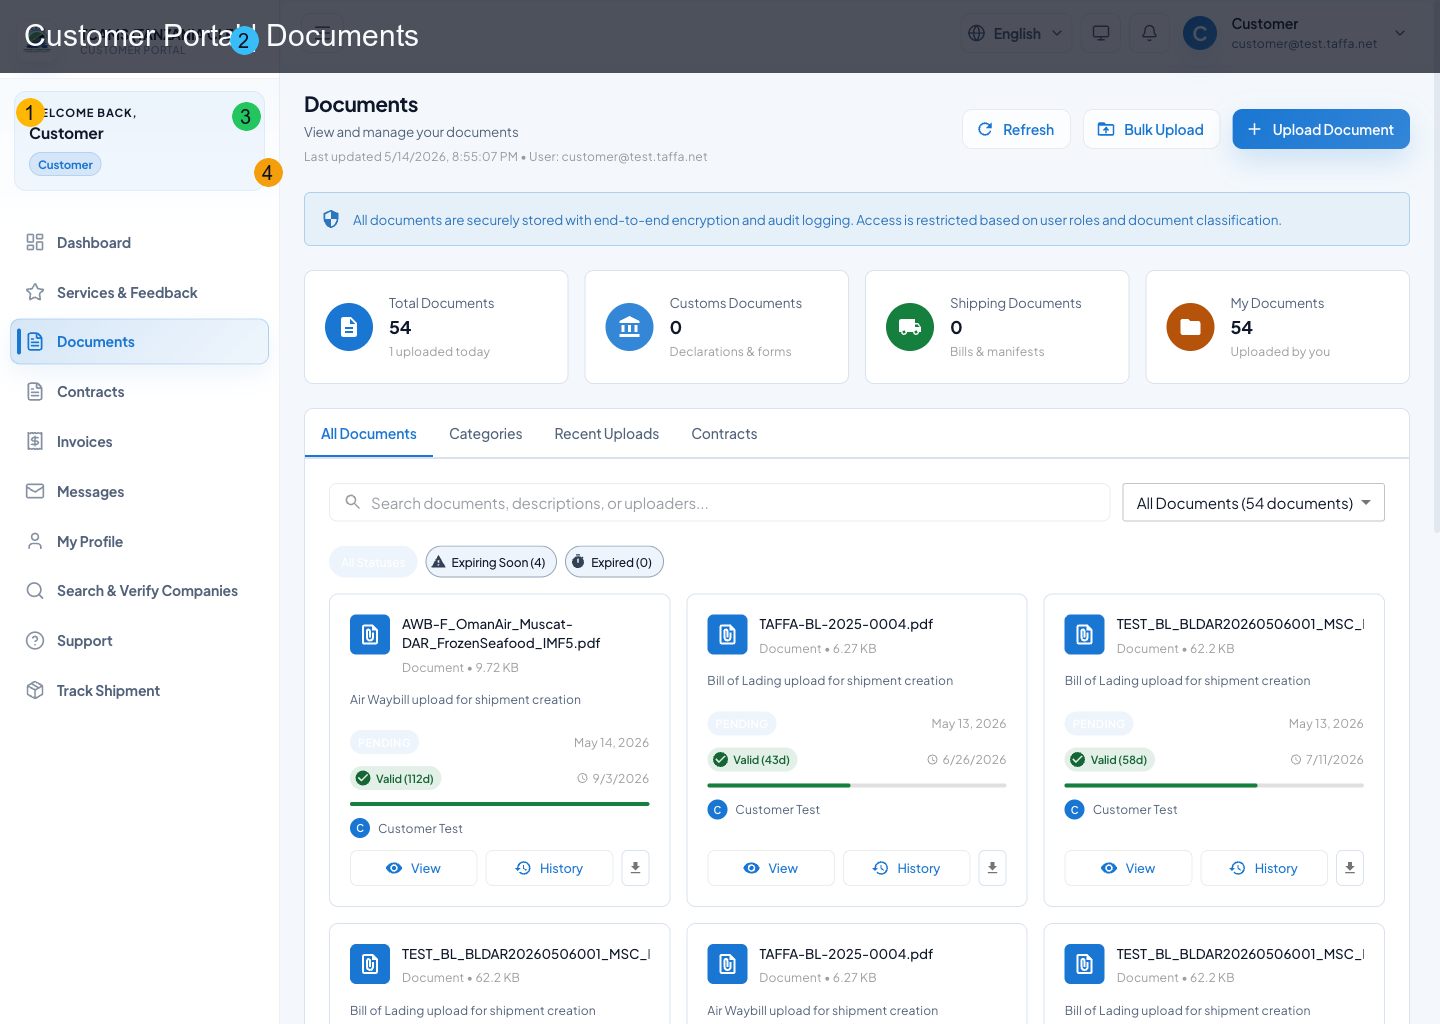The height and width of the screenshot is (1024, 1440).
Task: Click History on first TAFFA-BL-2025-0004.pdf card
Action: click(907, 868)
